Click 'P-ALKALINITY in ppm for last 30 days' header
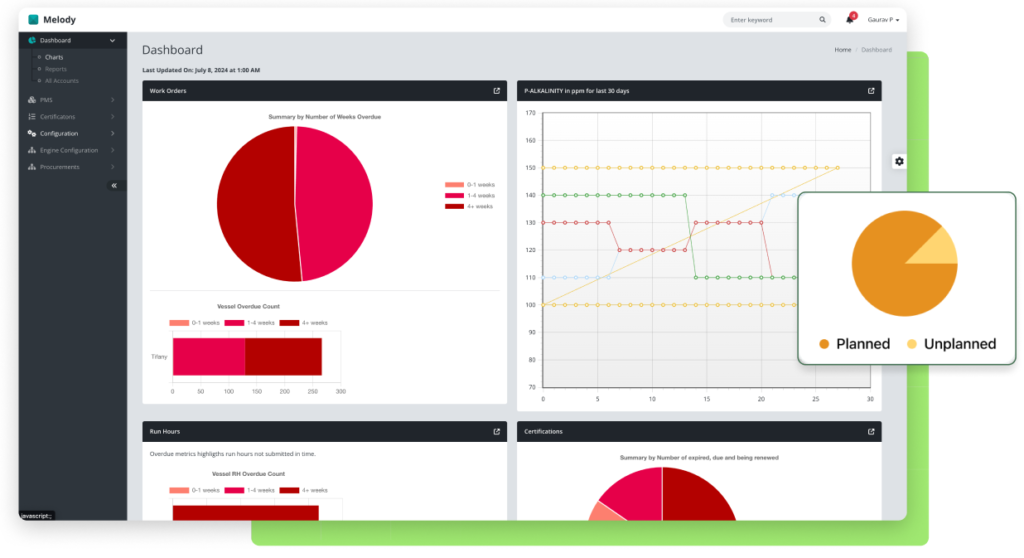 click(x=577, y=91)
